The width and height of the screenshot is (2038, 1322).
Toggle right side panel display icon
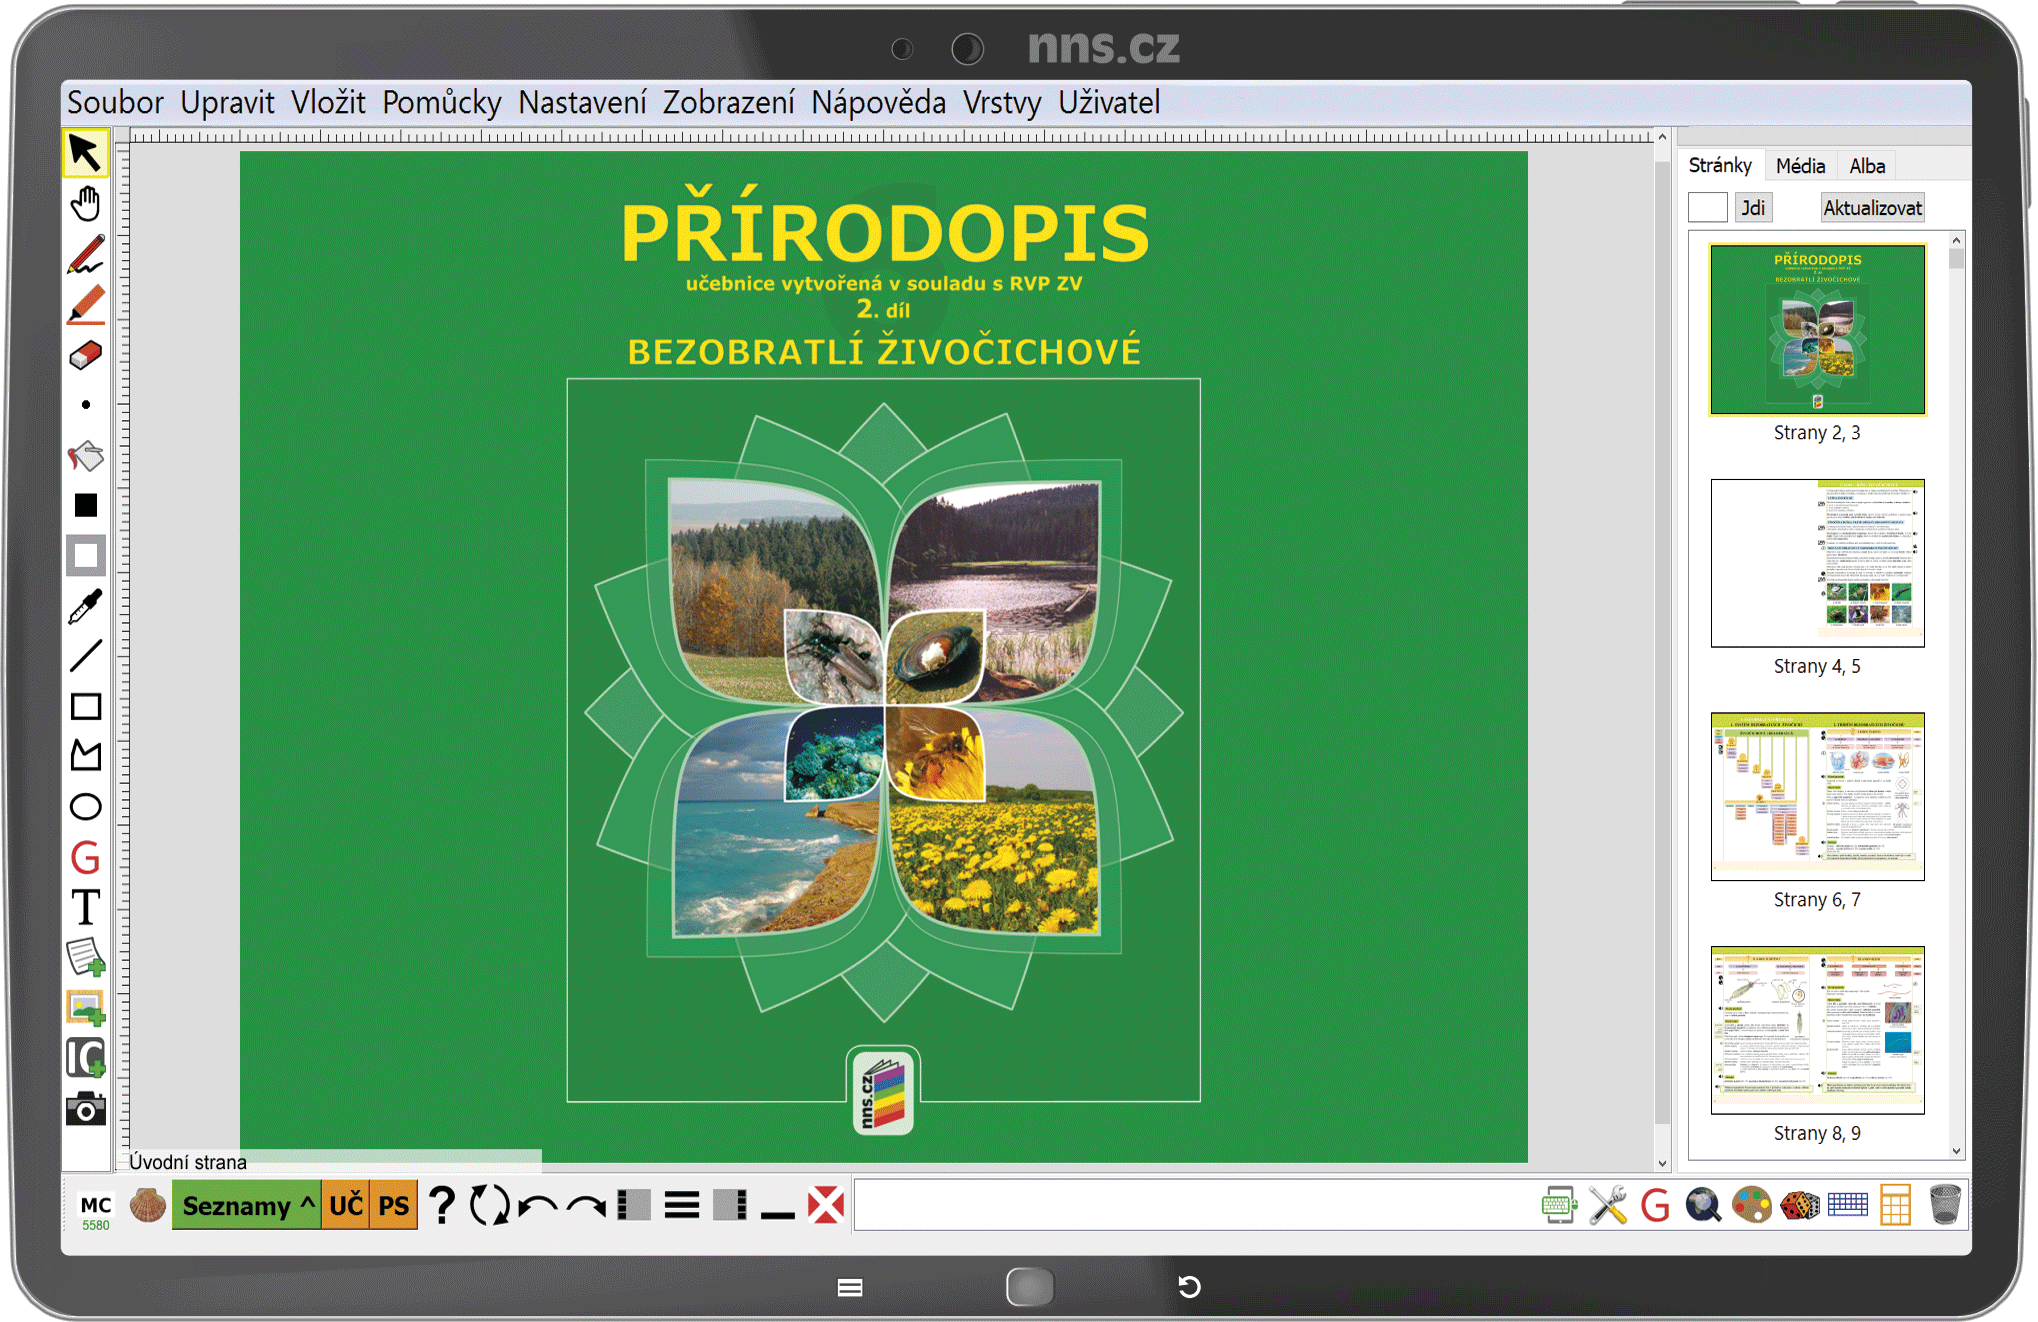[x=730, y=1205]
